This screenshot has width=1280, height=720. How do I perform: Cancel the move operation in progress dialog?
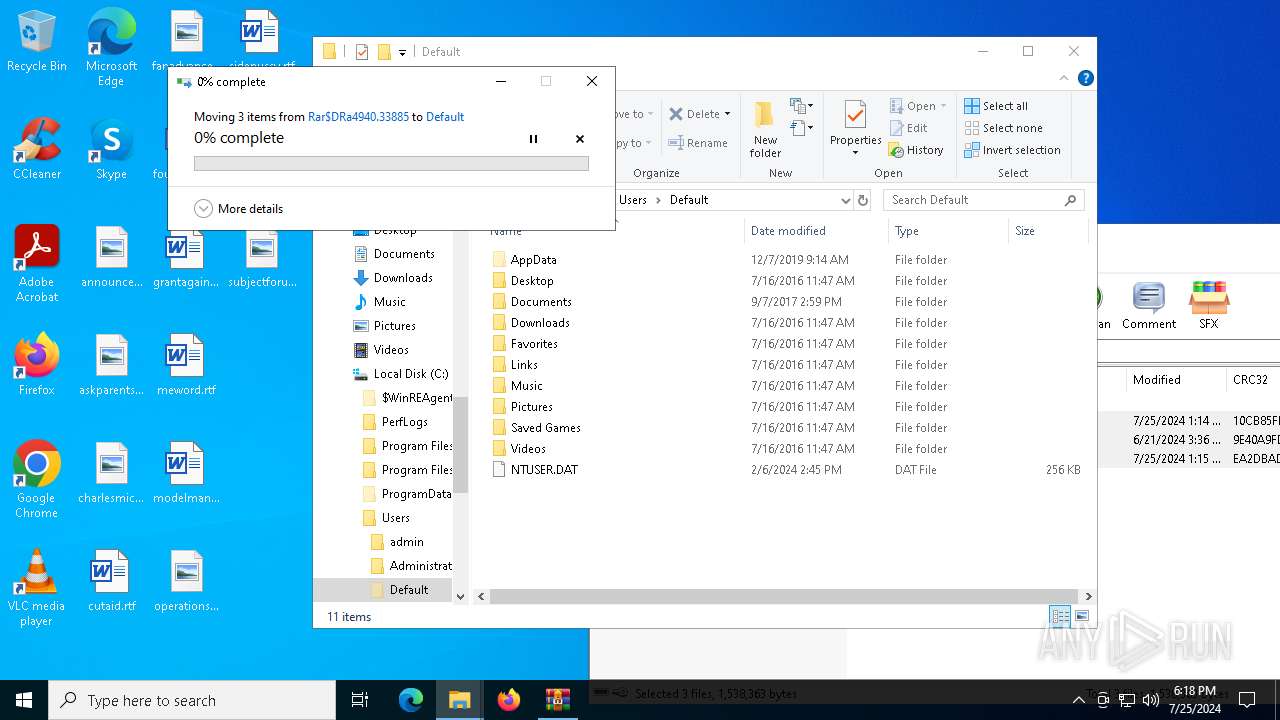tap(580, 139)
